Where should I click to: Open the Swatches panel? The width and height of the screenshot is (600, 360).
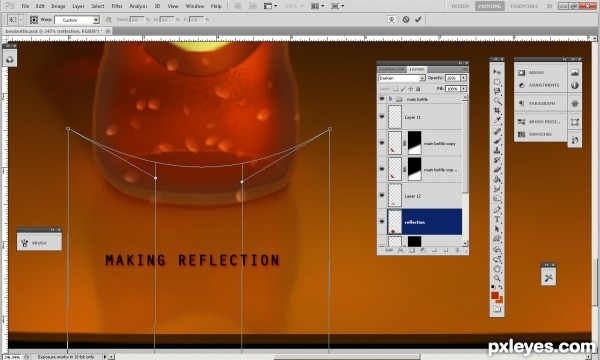[540, 134]
